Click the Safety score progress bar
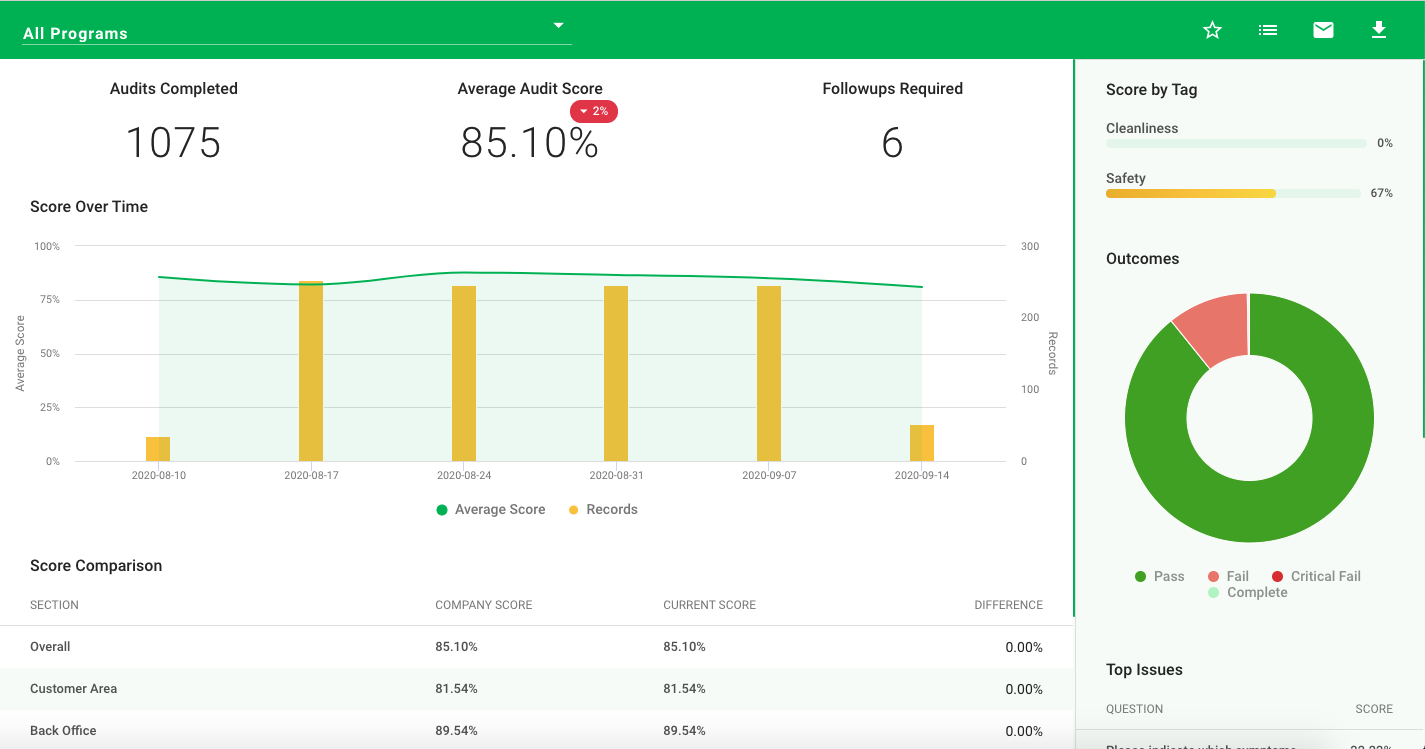Image resolution: width=1425 pixels, height=749 pixels. click(1233, 193)
